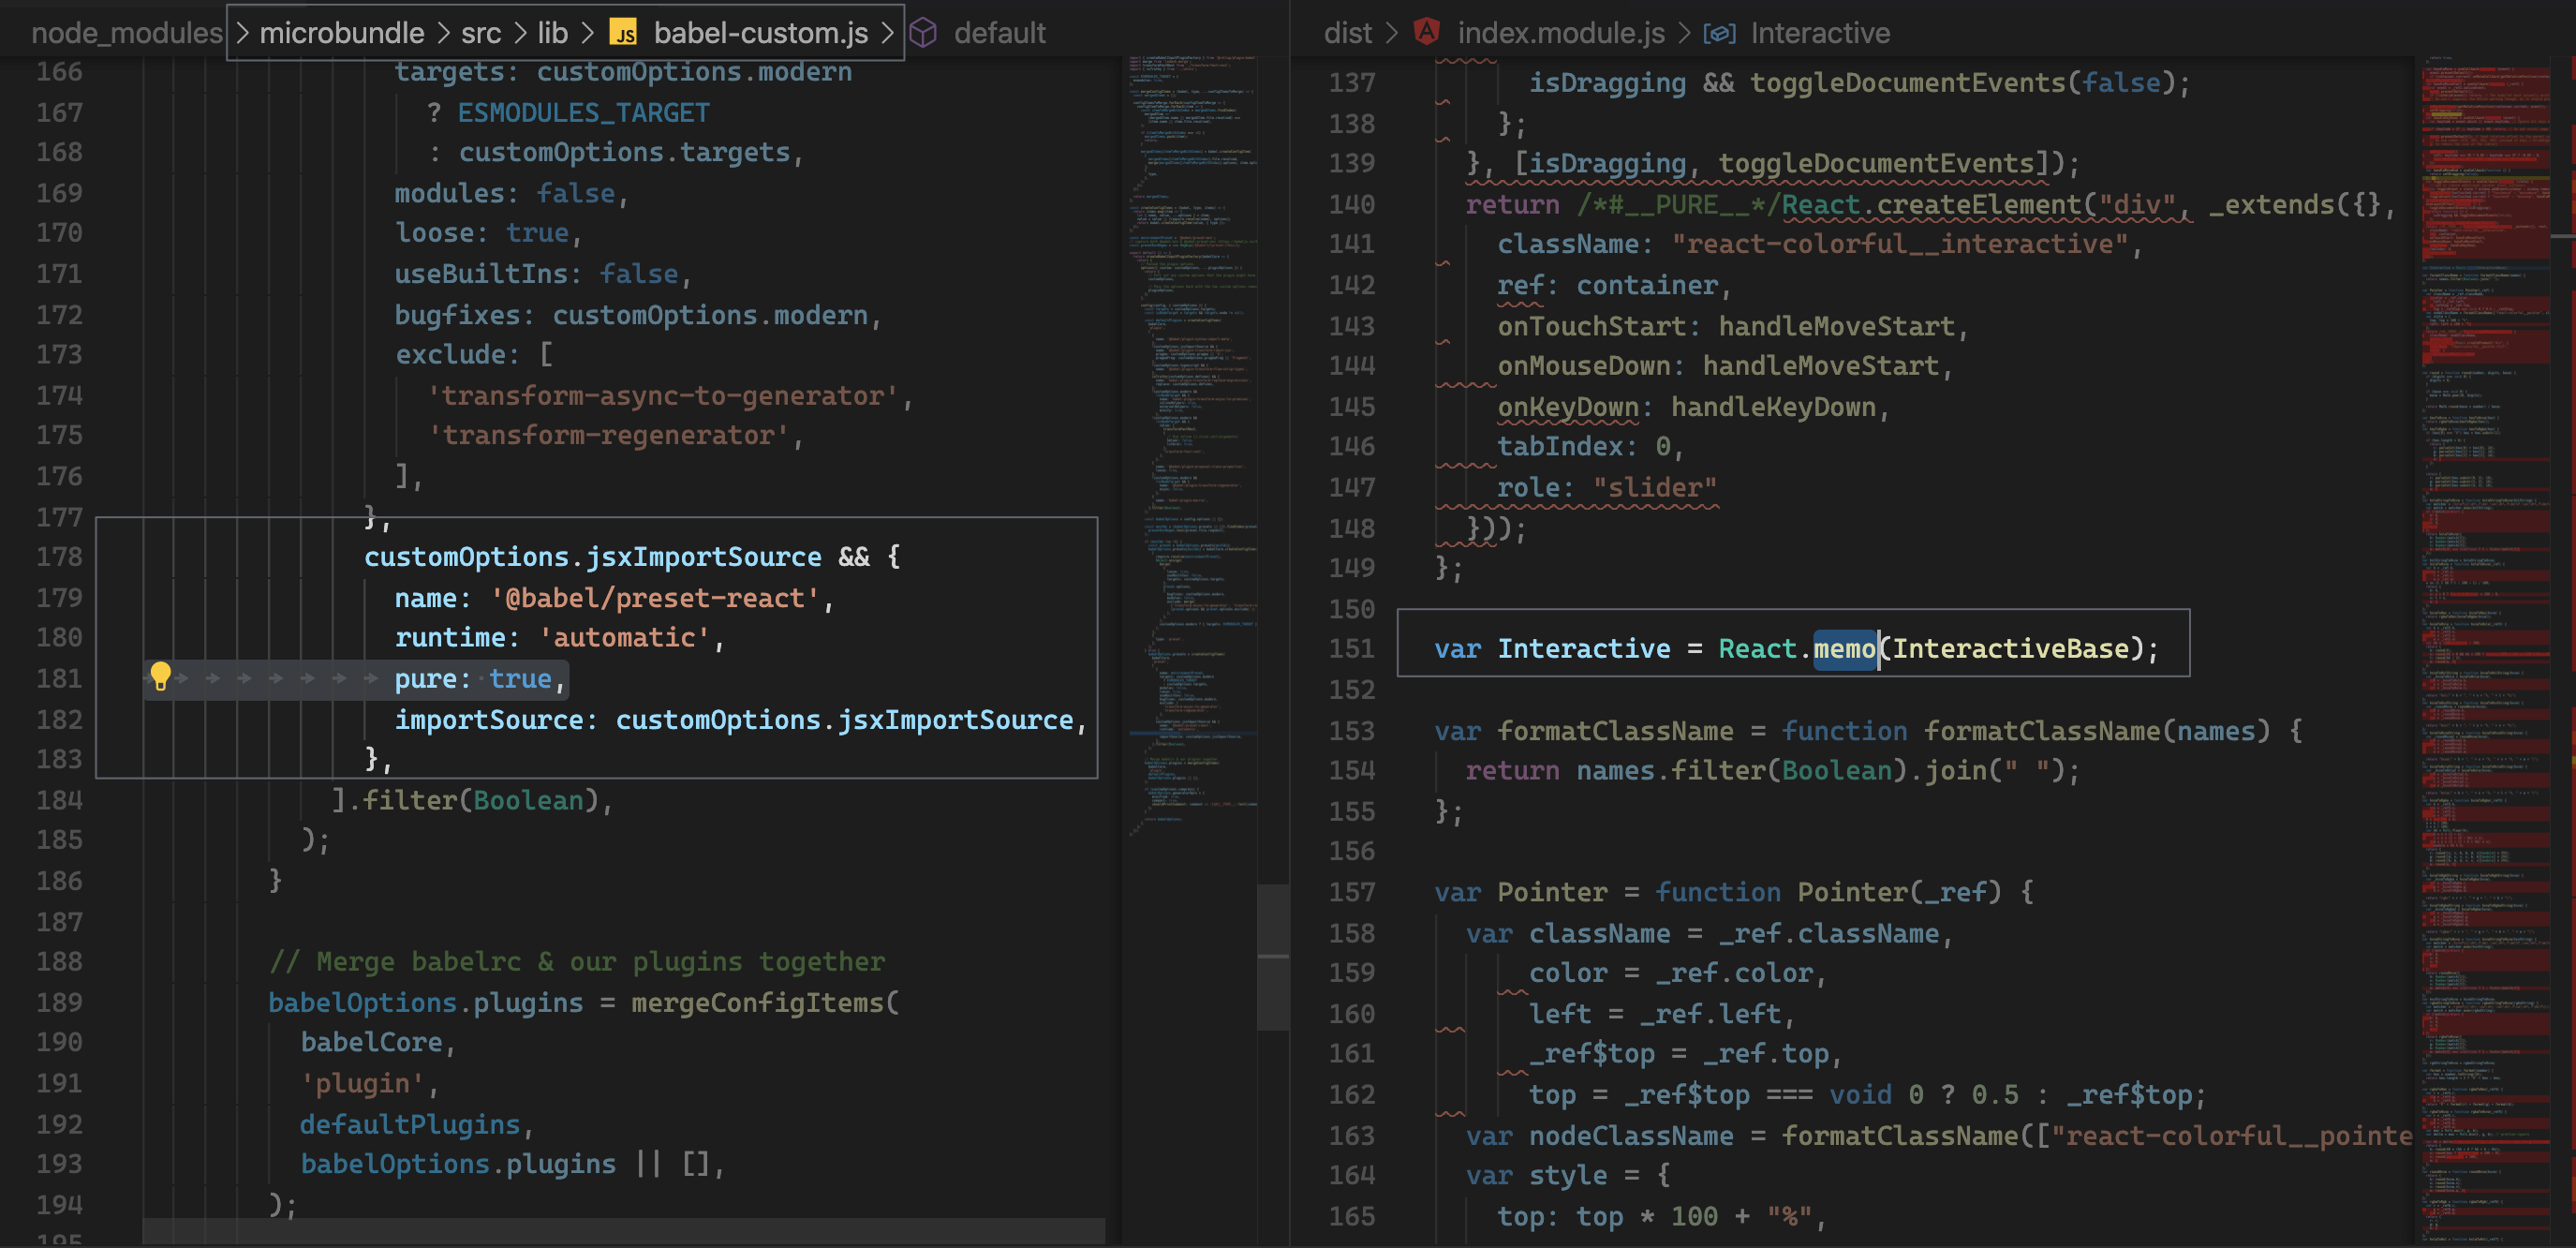Open default symbol breadcrumb
2576x1248 pixels.
pyautogui.click(x=1000, y=33)
